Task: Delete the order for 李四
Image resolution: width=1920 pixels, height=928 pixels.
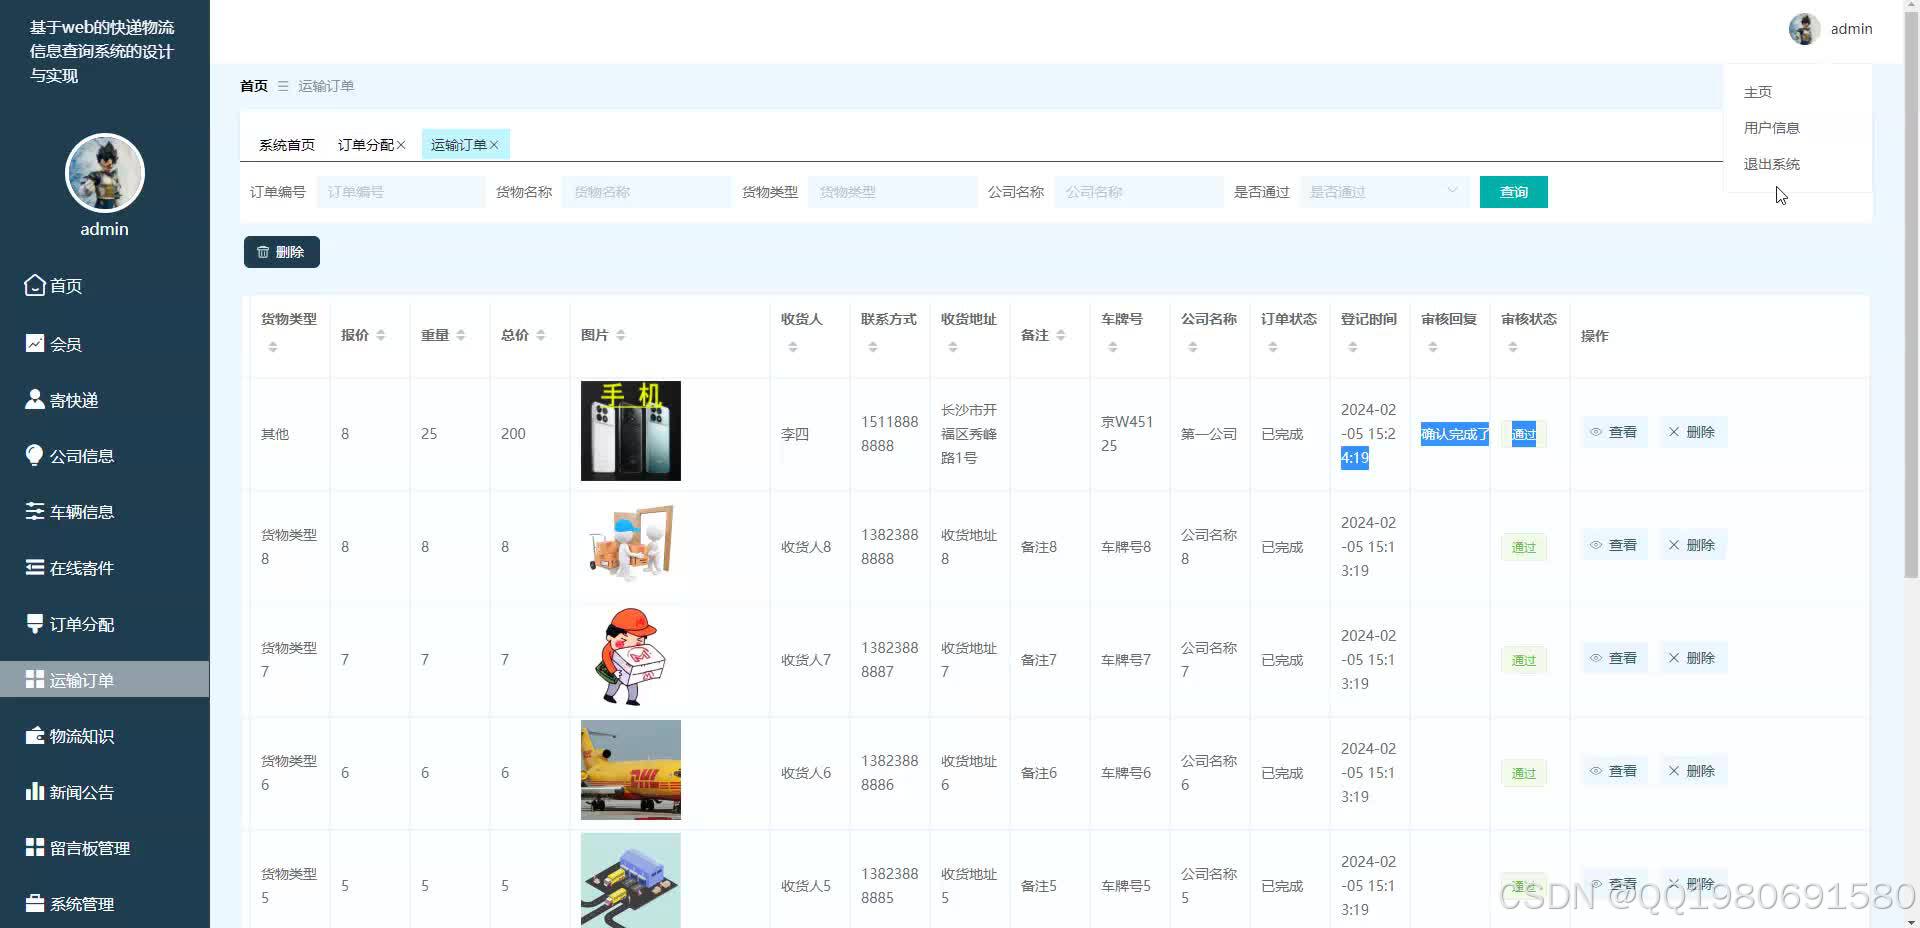Action: coord(1692,432)
